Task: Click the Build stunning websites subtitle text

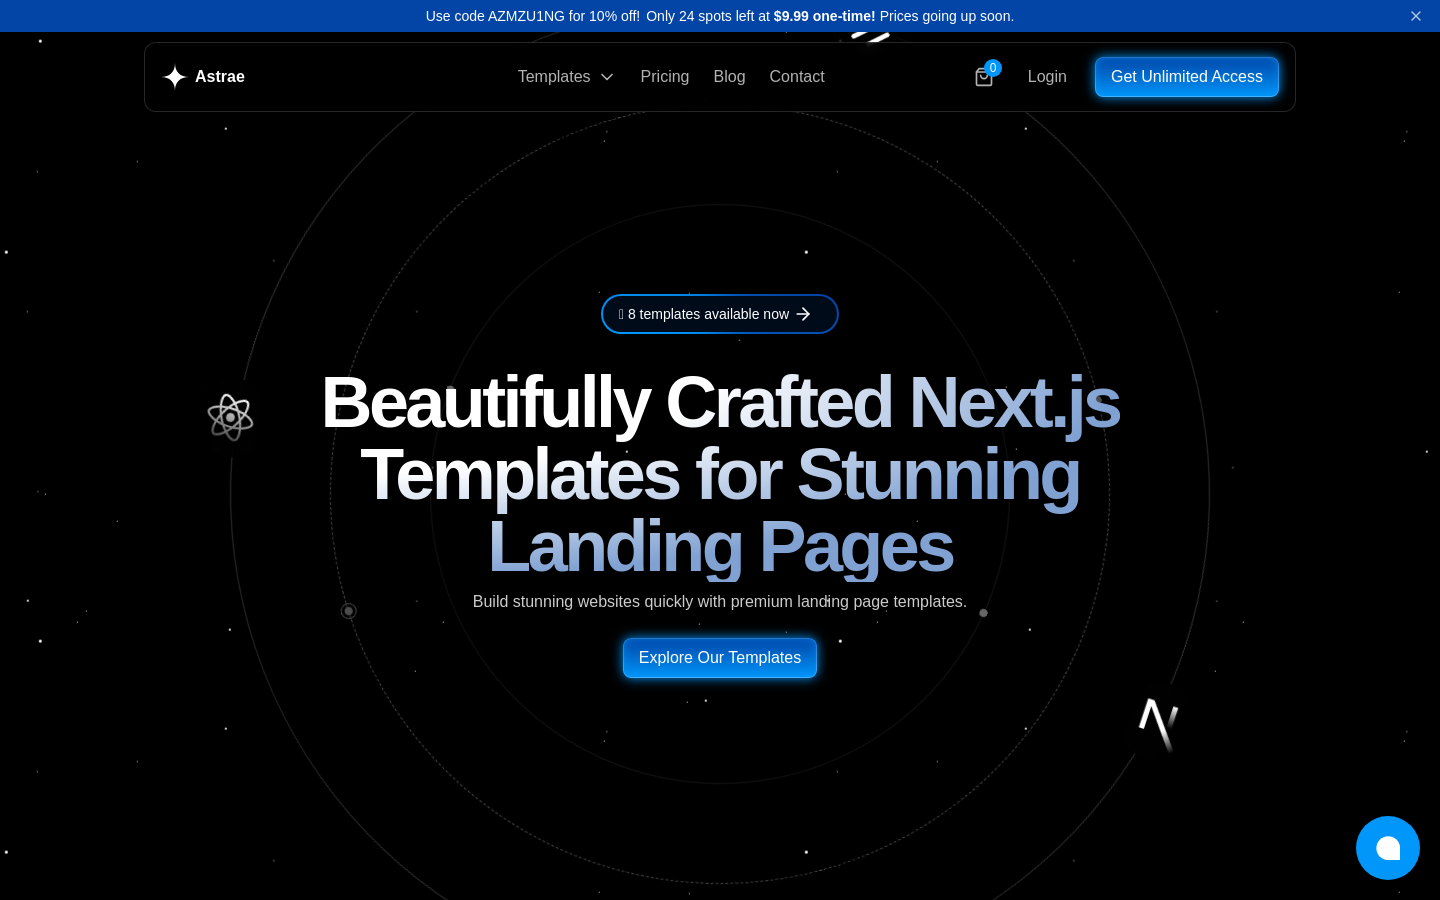Action: (x=720, y=602)
